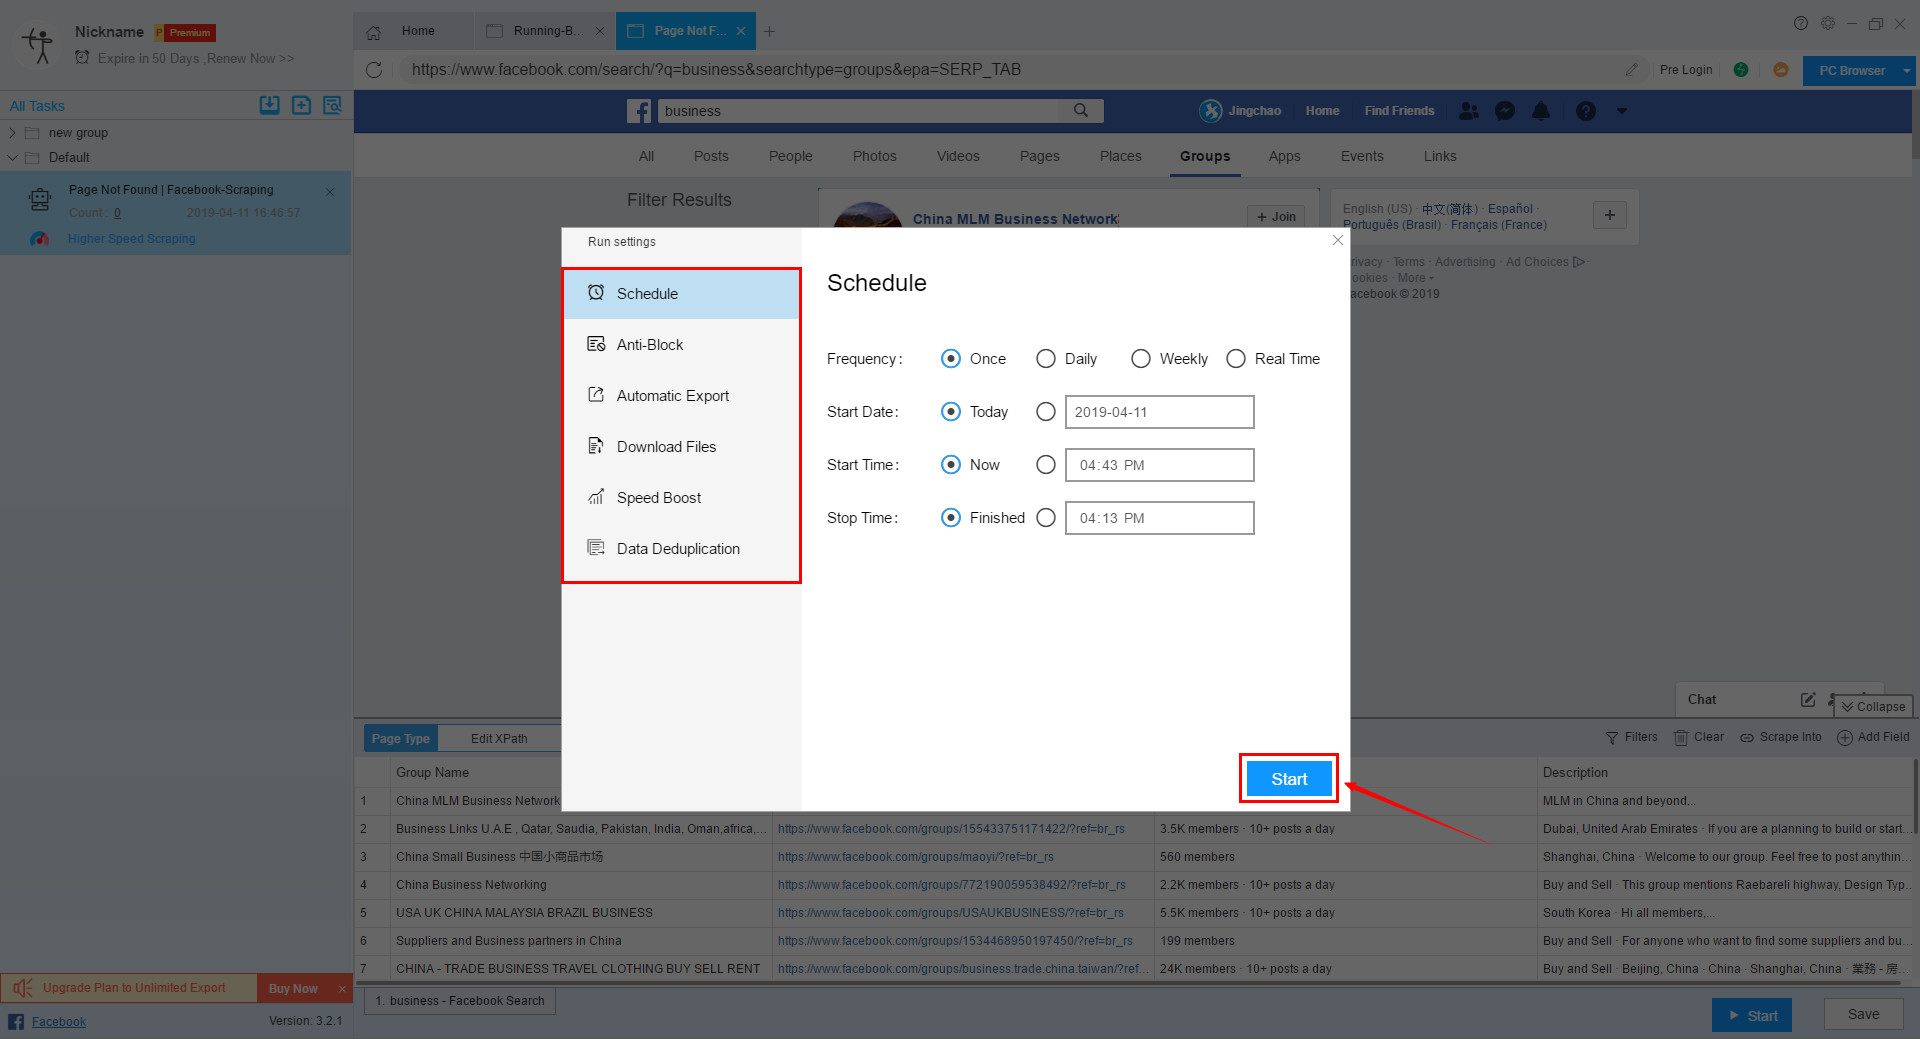This screenshot has width=1920, height=1039.
Task: Click Save button at bottom right
Action: [1863, 1015]
